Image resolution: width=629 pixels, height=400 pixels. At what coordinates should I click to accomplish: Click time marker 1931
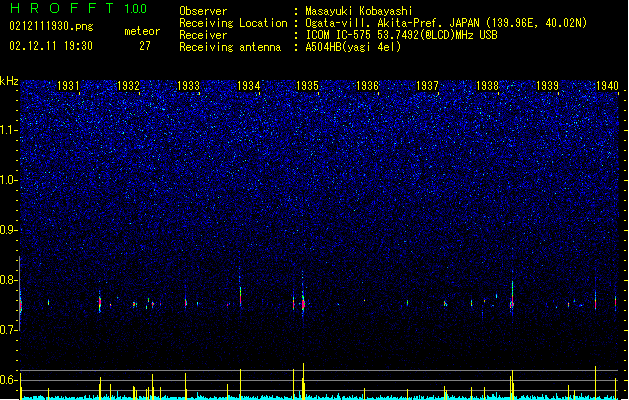coord(68,85)
